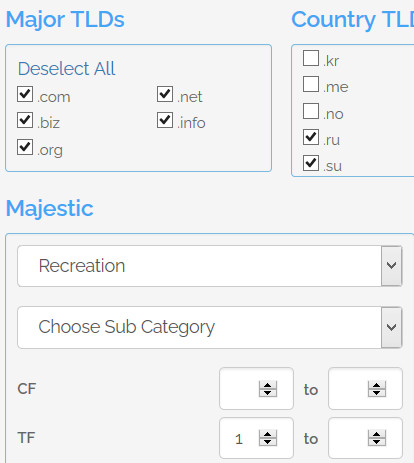Expand the Choose Sub Category dropdown
This screenshot has width=414, height=463.
pos(210,327)
